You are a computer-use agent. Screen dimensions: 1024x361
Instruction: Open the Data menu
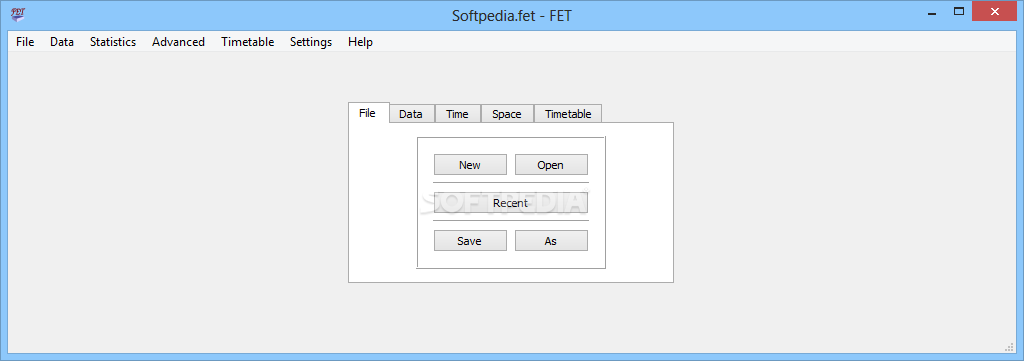pos(62,42)
